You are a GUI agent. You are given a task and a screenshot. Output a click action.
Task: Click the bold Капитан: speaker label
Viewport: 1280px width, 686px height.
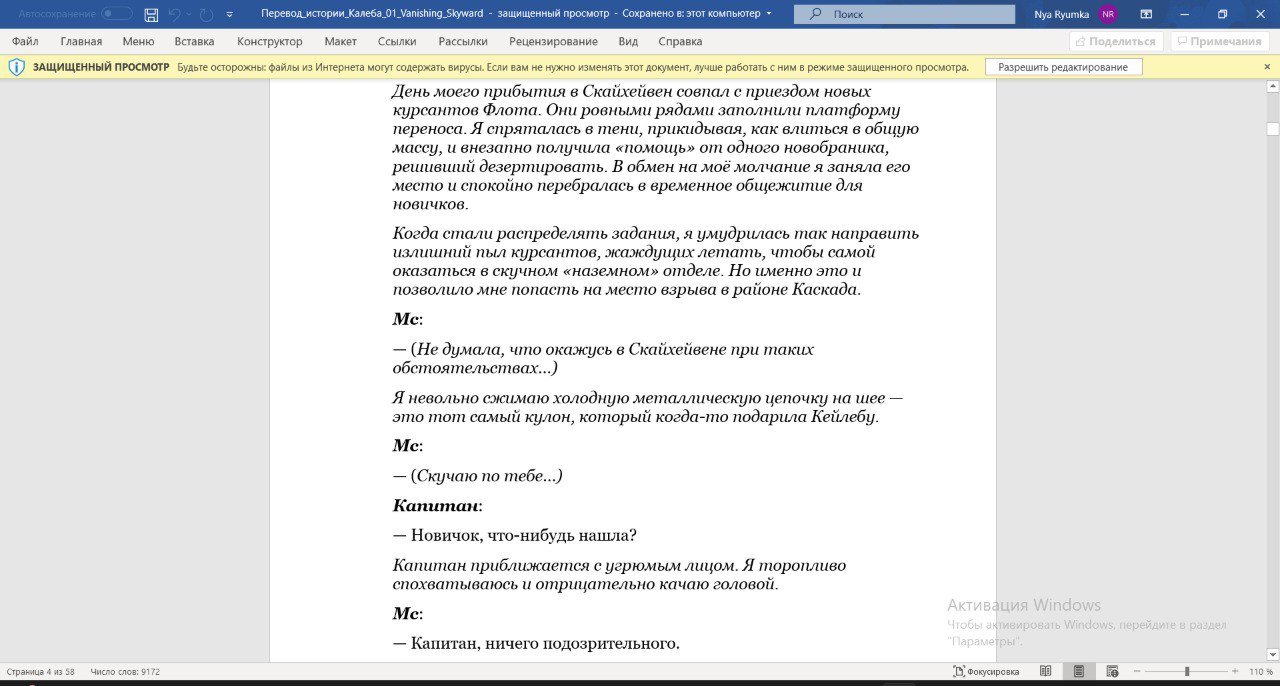438,505
